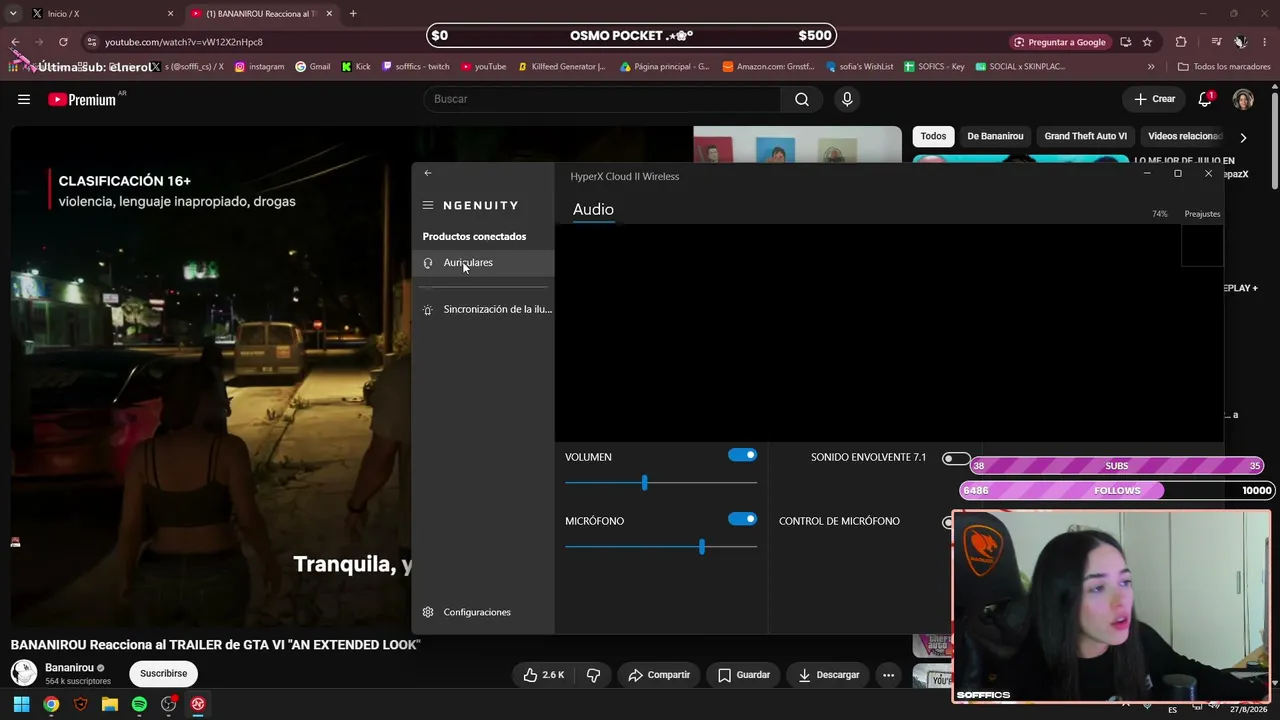The image size is (1280, 720).
Task: Start YouTube voice search with microphone
Action: (847, 99)
